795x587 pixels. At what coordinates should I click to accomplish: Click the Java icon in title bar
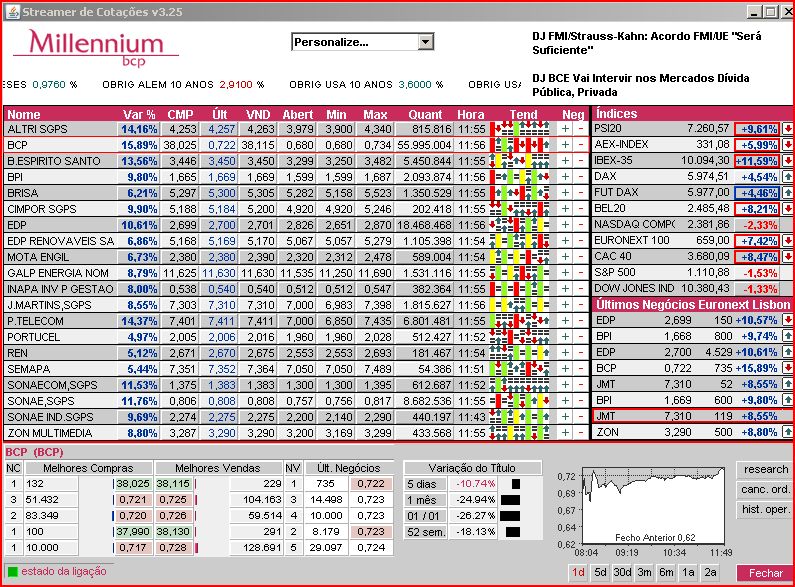[13, 12]
